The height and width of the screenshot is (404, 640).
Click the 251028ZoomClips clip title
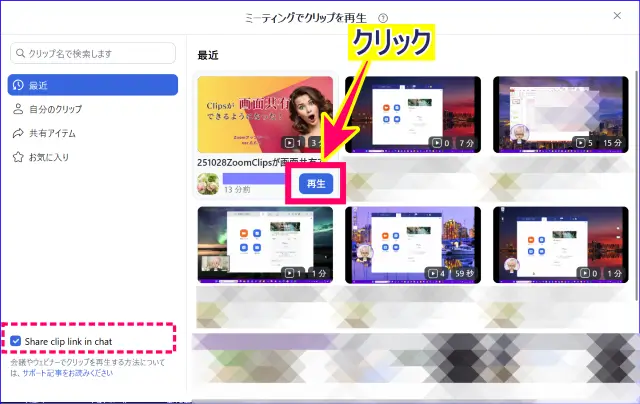point(260,162)
